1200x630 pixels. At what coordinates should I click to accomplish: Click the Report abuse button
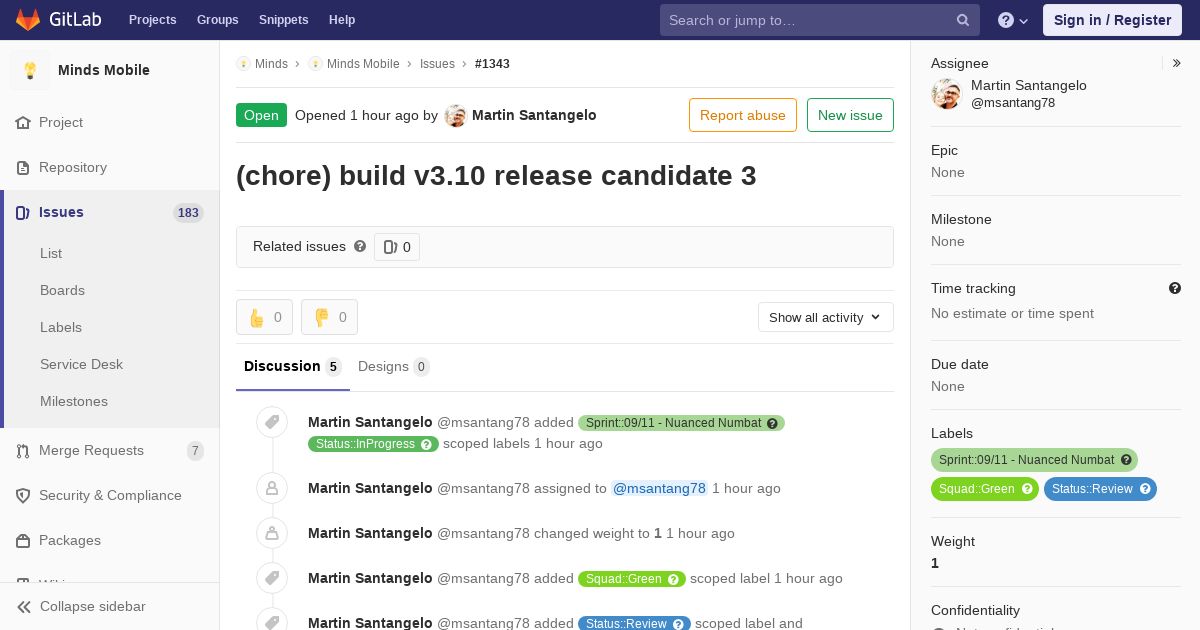click(x=743, y=115)
